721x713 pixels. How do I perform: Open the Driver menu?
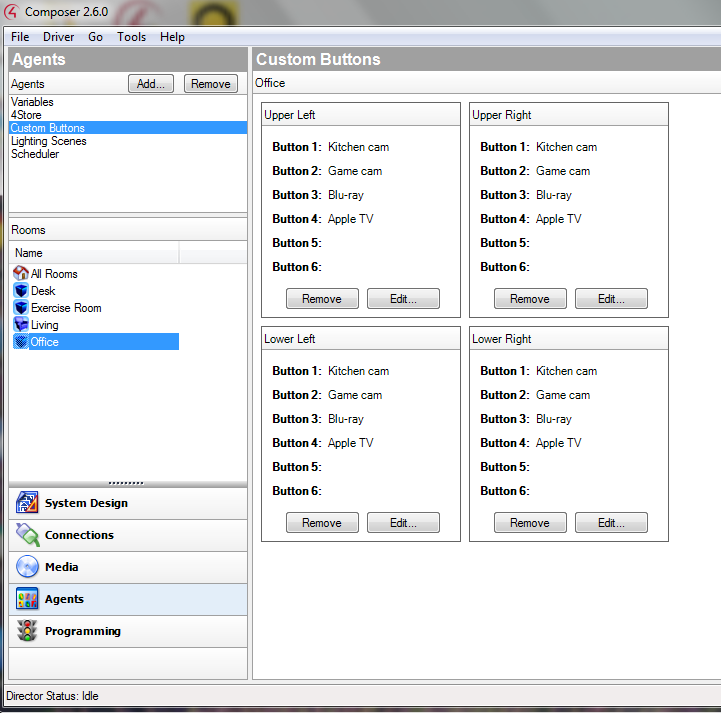58,37
